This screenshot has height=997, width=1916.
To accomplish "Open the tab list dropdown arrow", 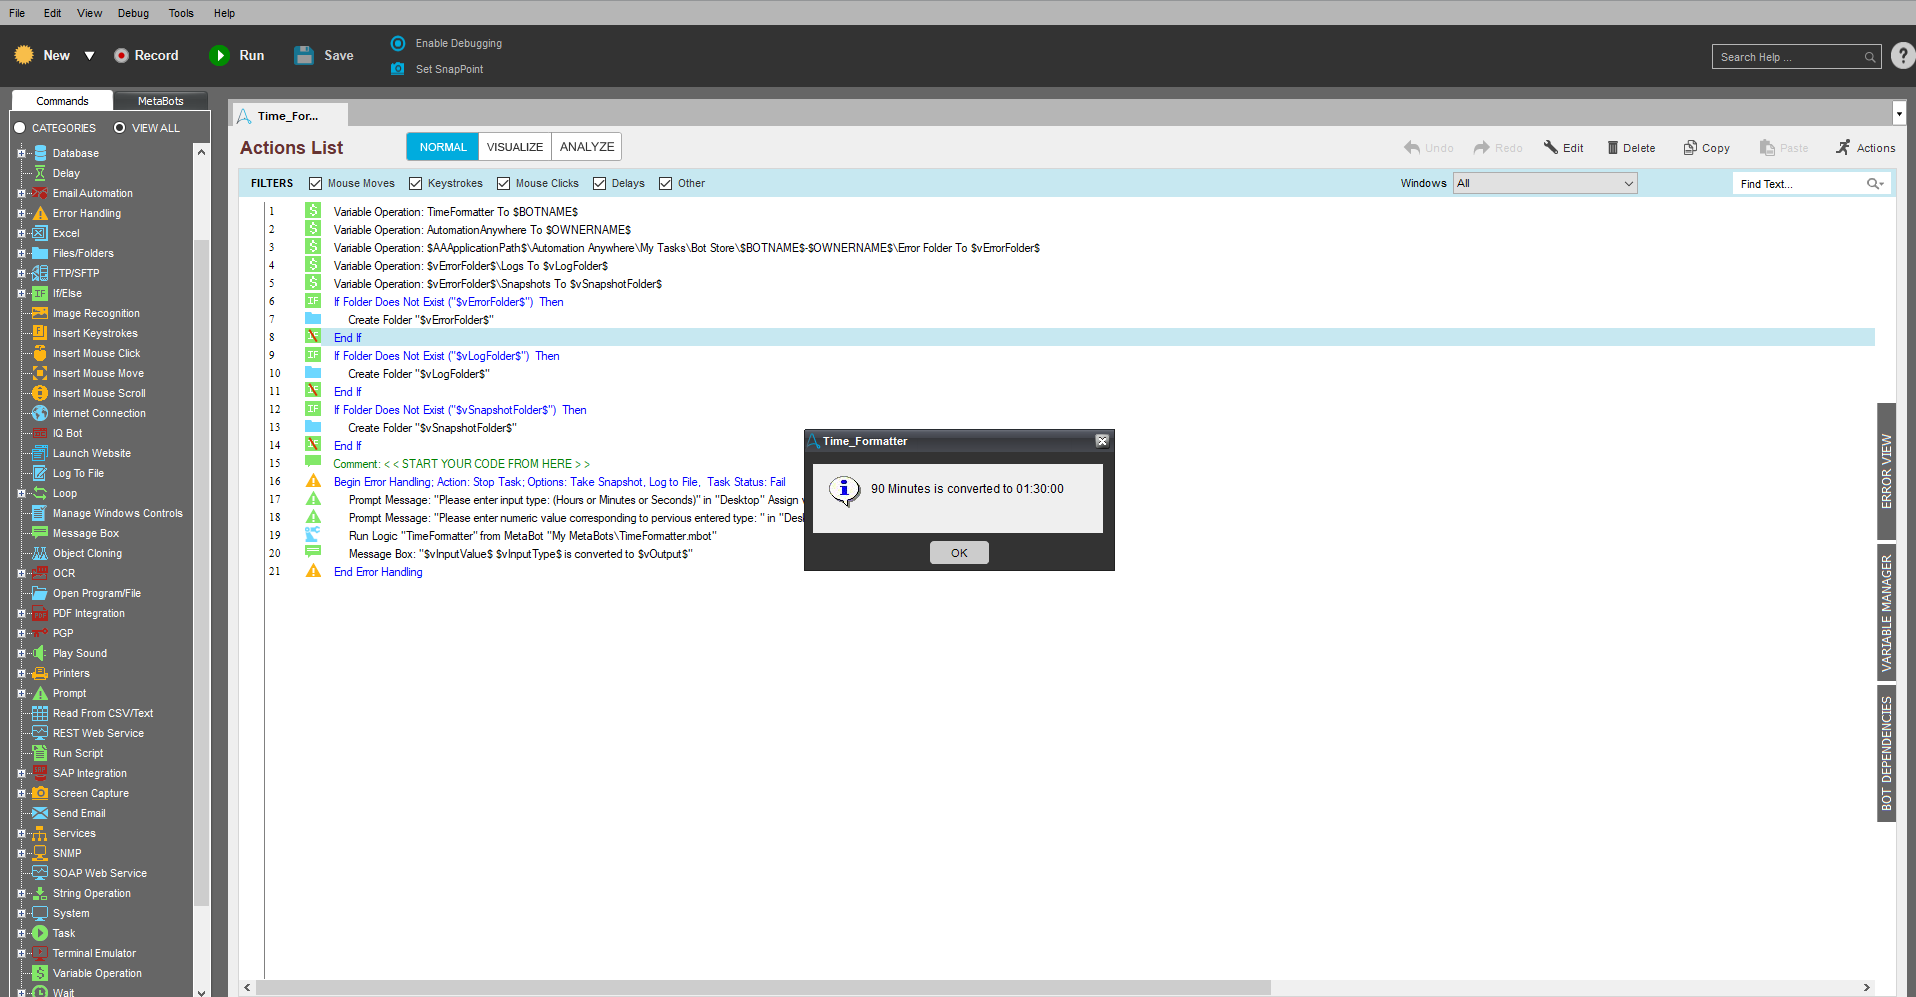I will point(1899,113).
